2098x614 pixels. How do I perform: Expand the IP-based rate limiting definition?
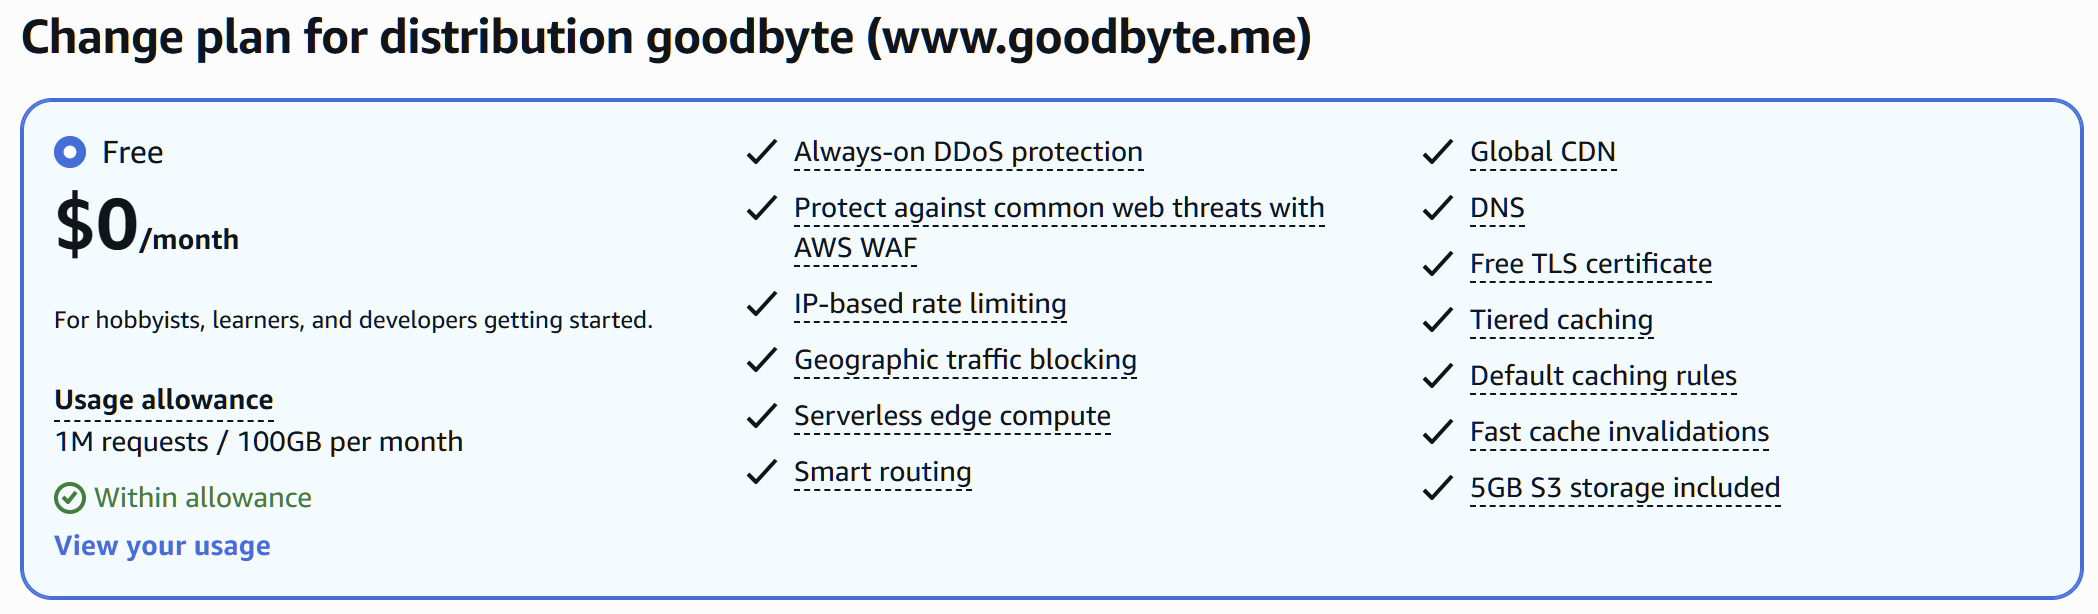[929, 303]
